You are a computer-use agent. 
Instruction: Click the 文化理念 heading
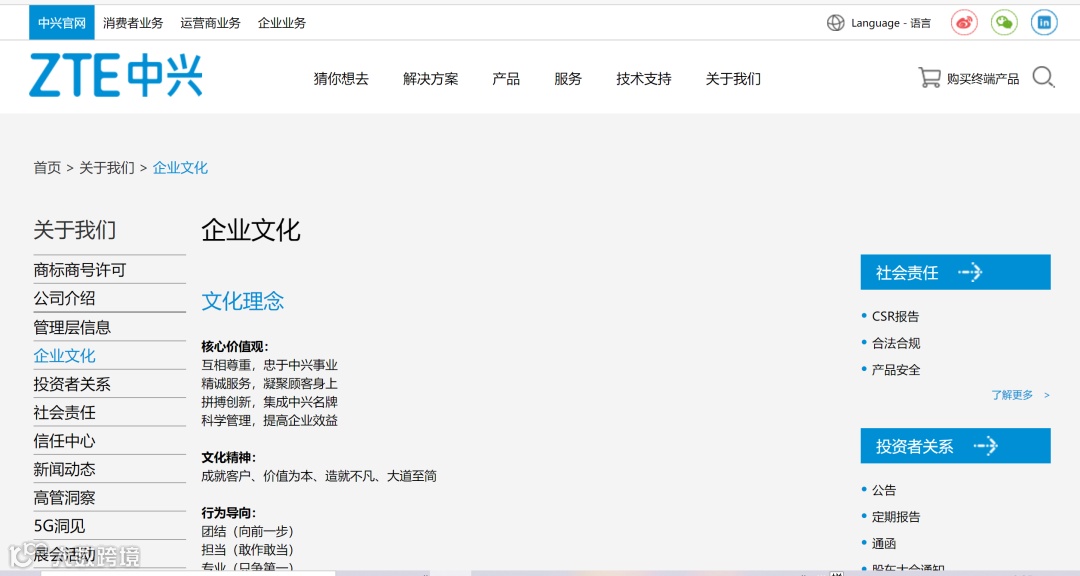pos(242,301)
